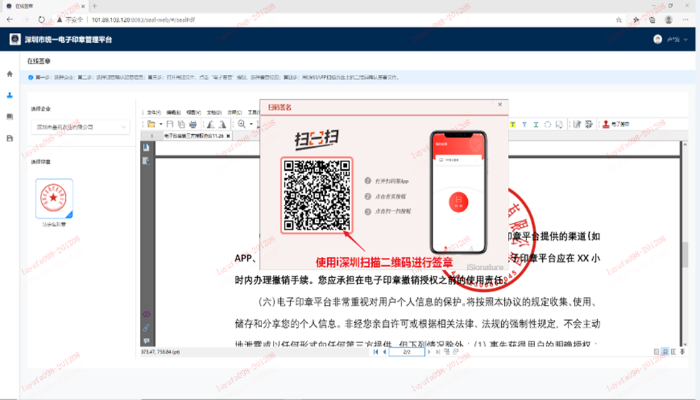
Task: Click the QR code in scan dialog
Action: [x=317, y=195]
